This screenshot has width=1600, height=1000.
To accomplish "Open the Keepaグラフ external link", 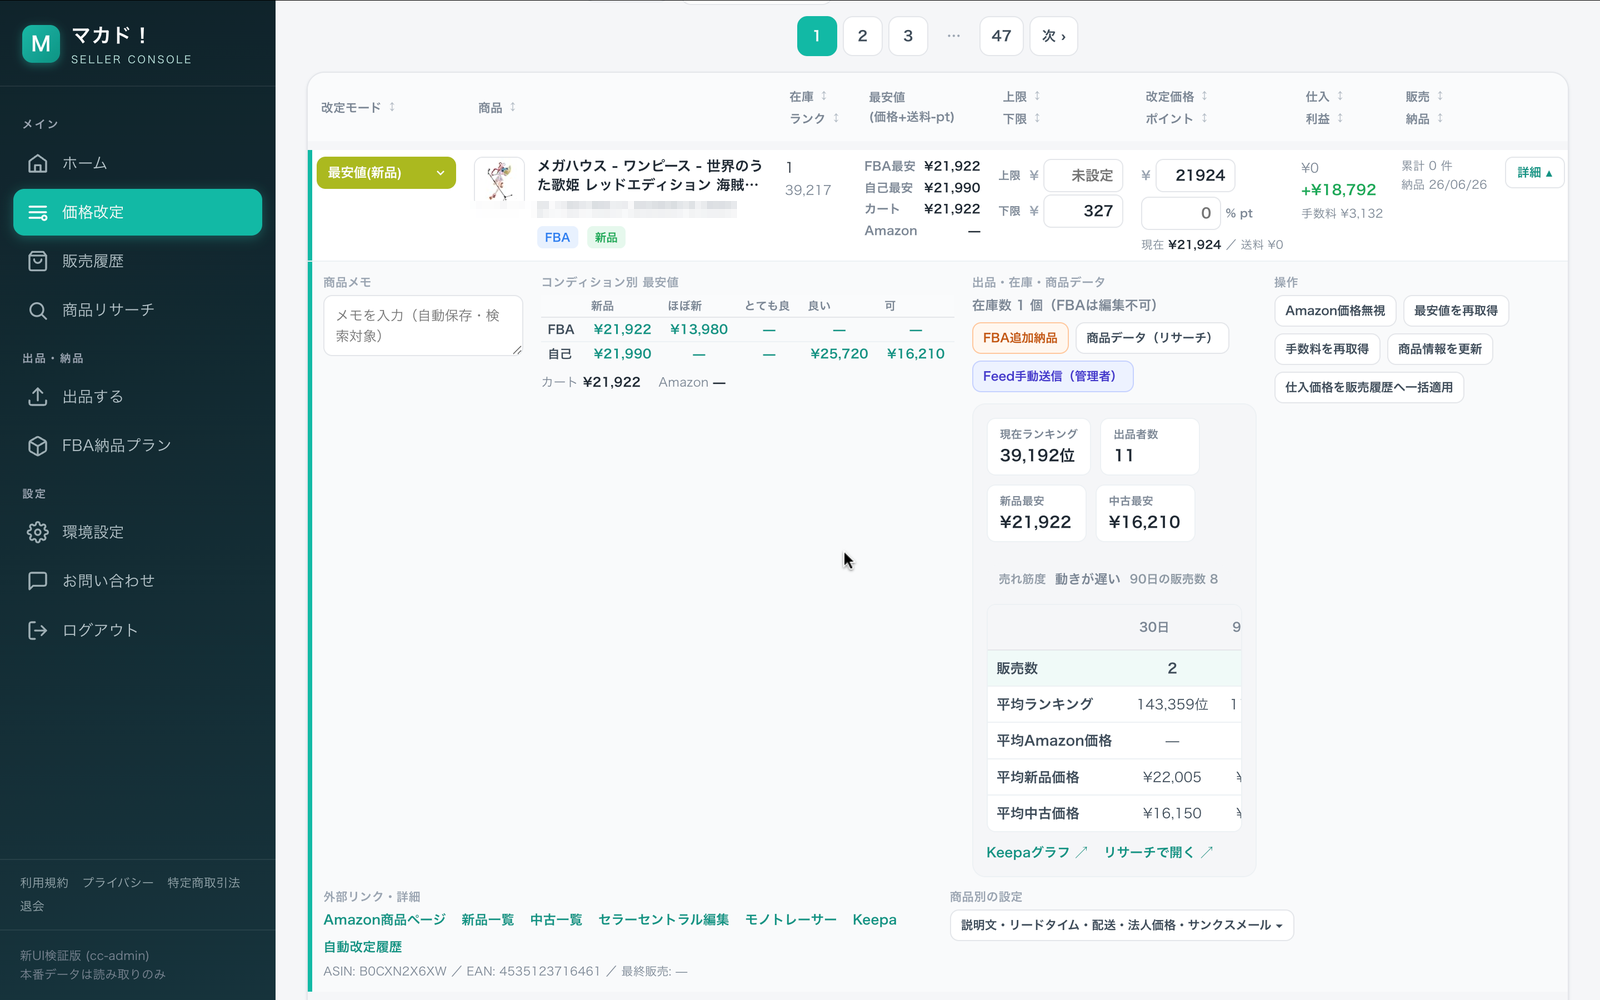I will coord(1037,852).
